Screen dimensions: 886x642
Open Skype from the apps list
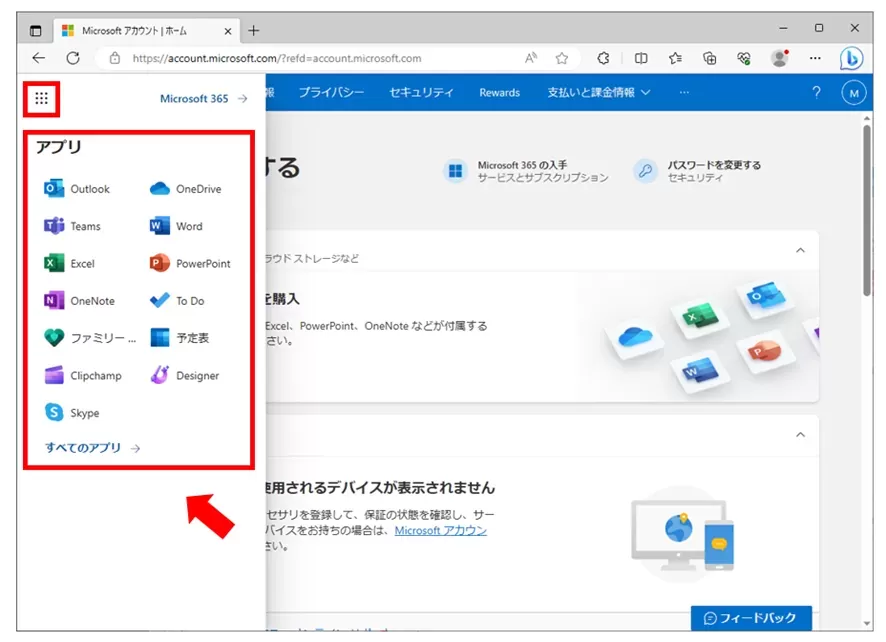72,413
